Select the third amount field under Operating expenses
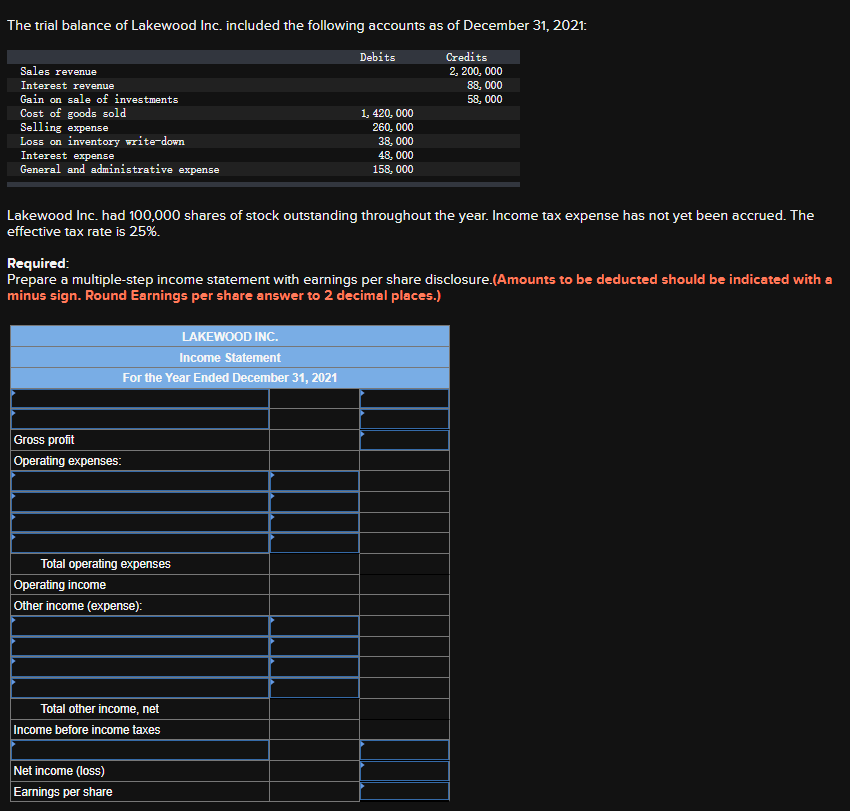Screen dimensions: 850x811 click(x=314, y=523)
